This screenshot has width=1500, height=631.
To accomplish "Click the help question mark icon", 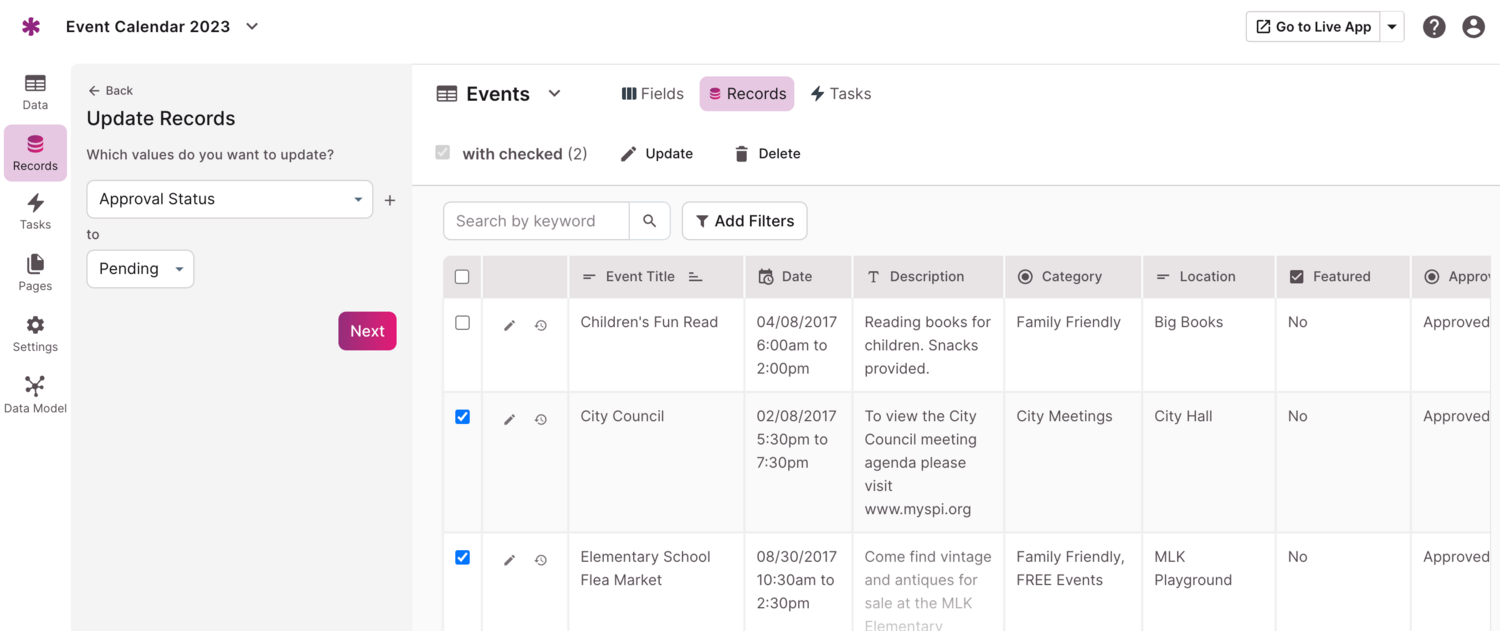I will (x=1434, y=27).
